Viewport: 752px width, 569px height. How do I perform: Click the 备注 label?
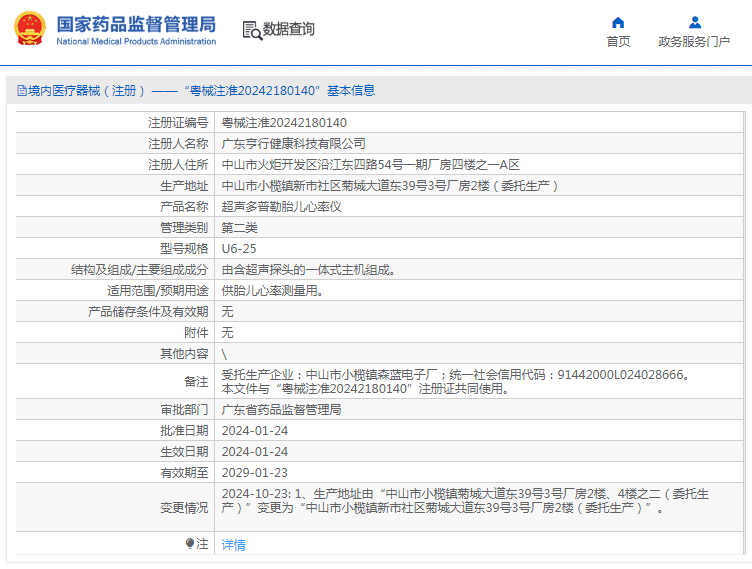pos(196,382)
